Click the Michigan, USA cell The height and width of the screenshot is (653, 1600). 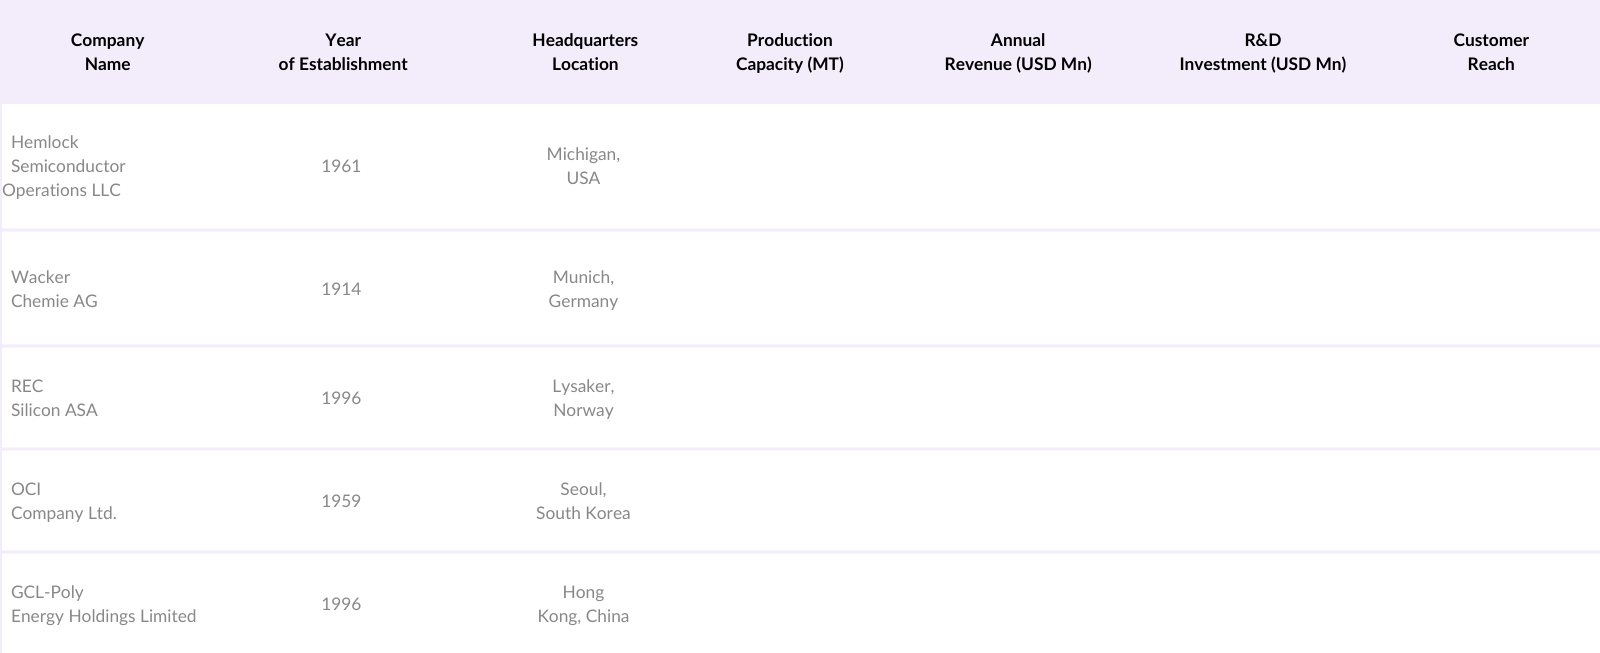[x=583, y=166]
